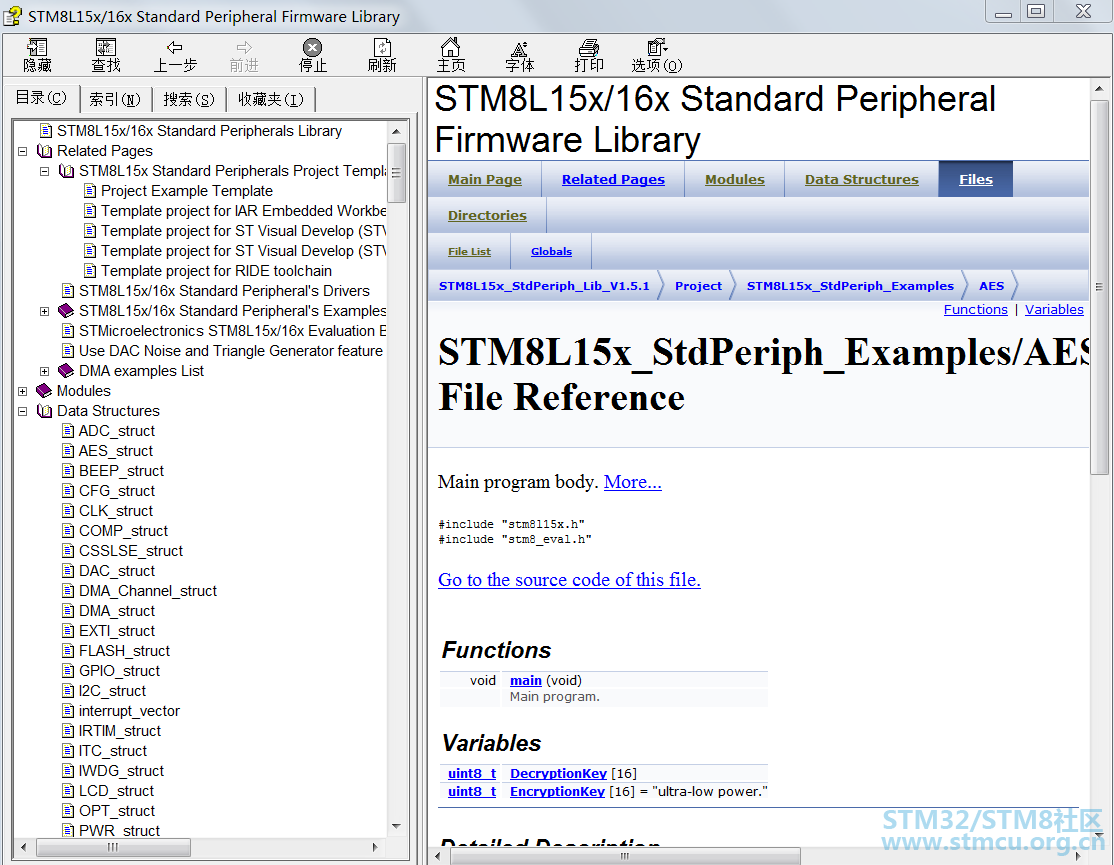Open the File List sub-tab

point(469,251)
